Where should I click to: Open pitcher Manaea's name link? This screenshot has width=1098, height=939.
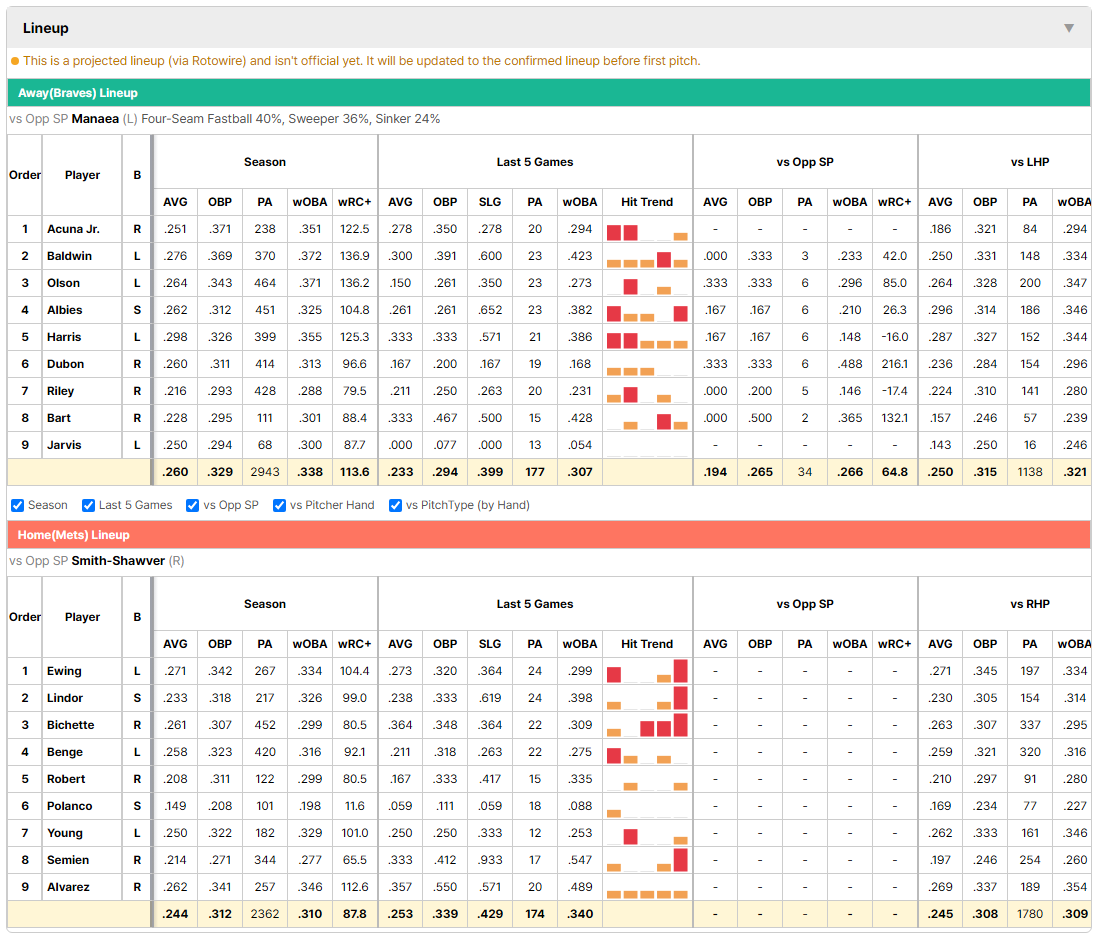click(95, 119)
